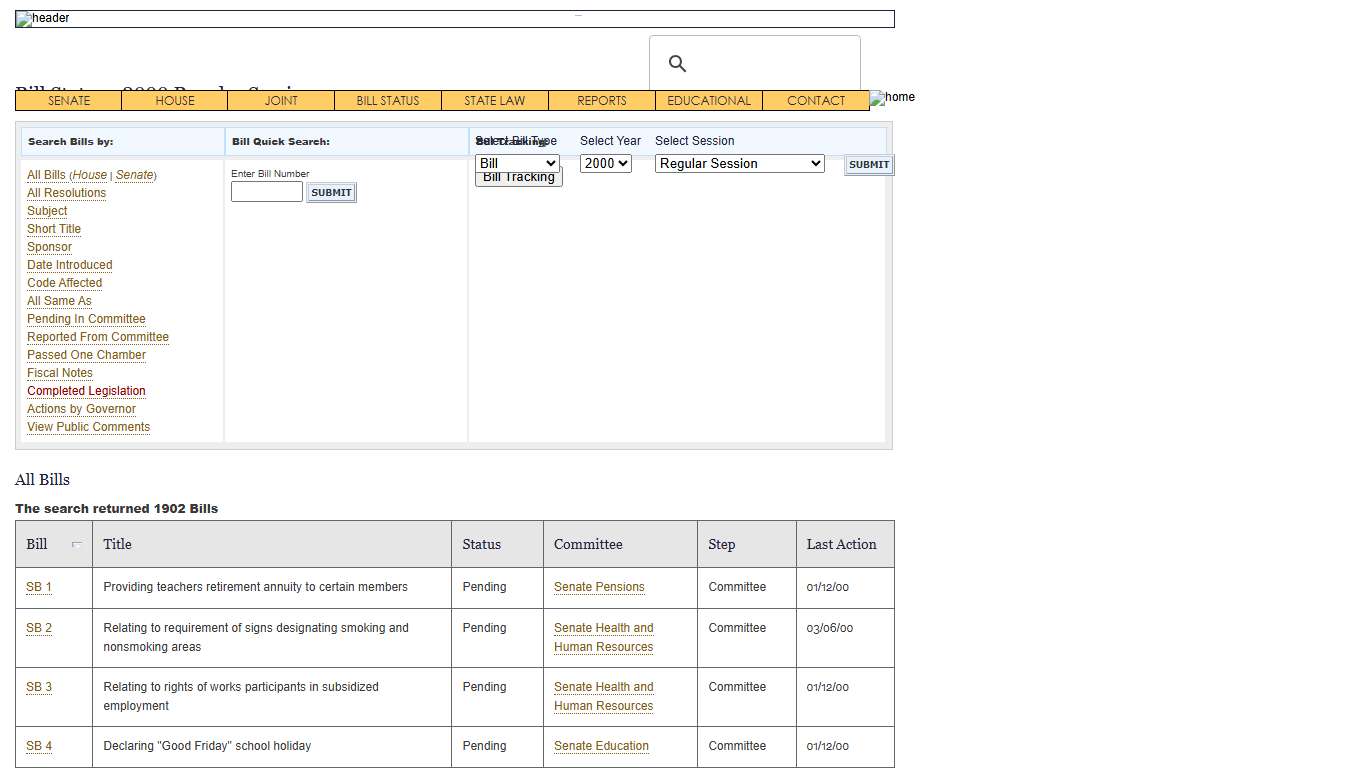Open the EDUCATIONAL menu tab
Viewport: 1366px width, 768px height.
click(708, 100)
